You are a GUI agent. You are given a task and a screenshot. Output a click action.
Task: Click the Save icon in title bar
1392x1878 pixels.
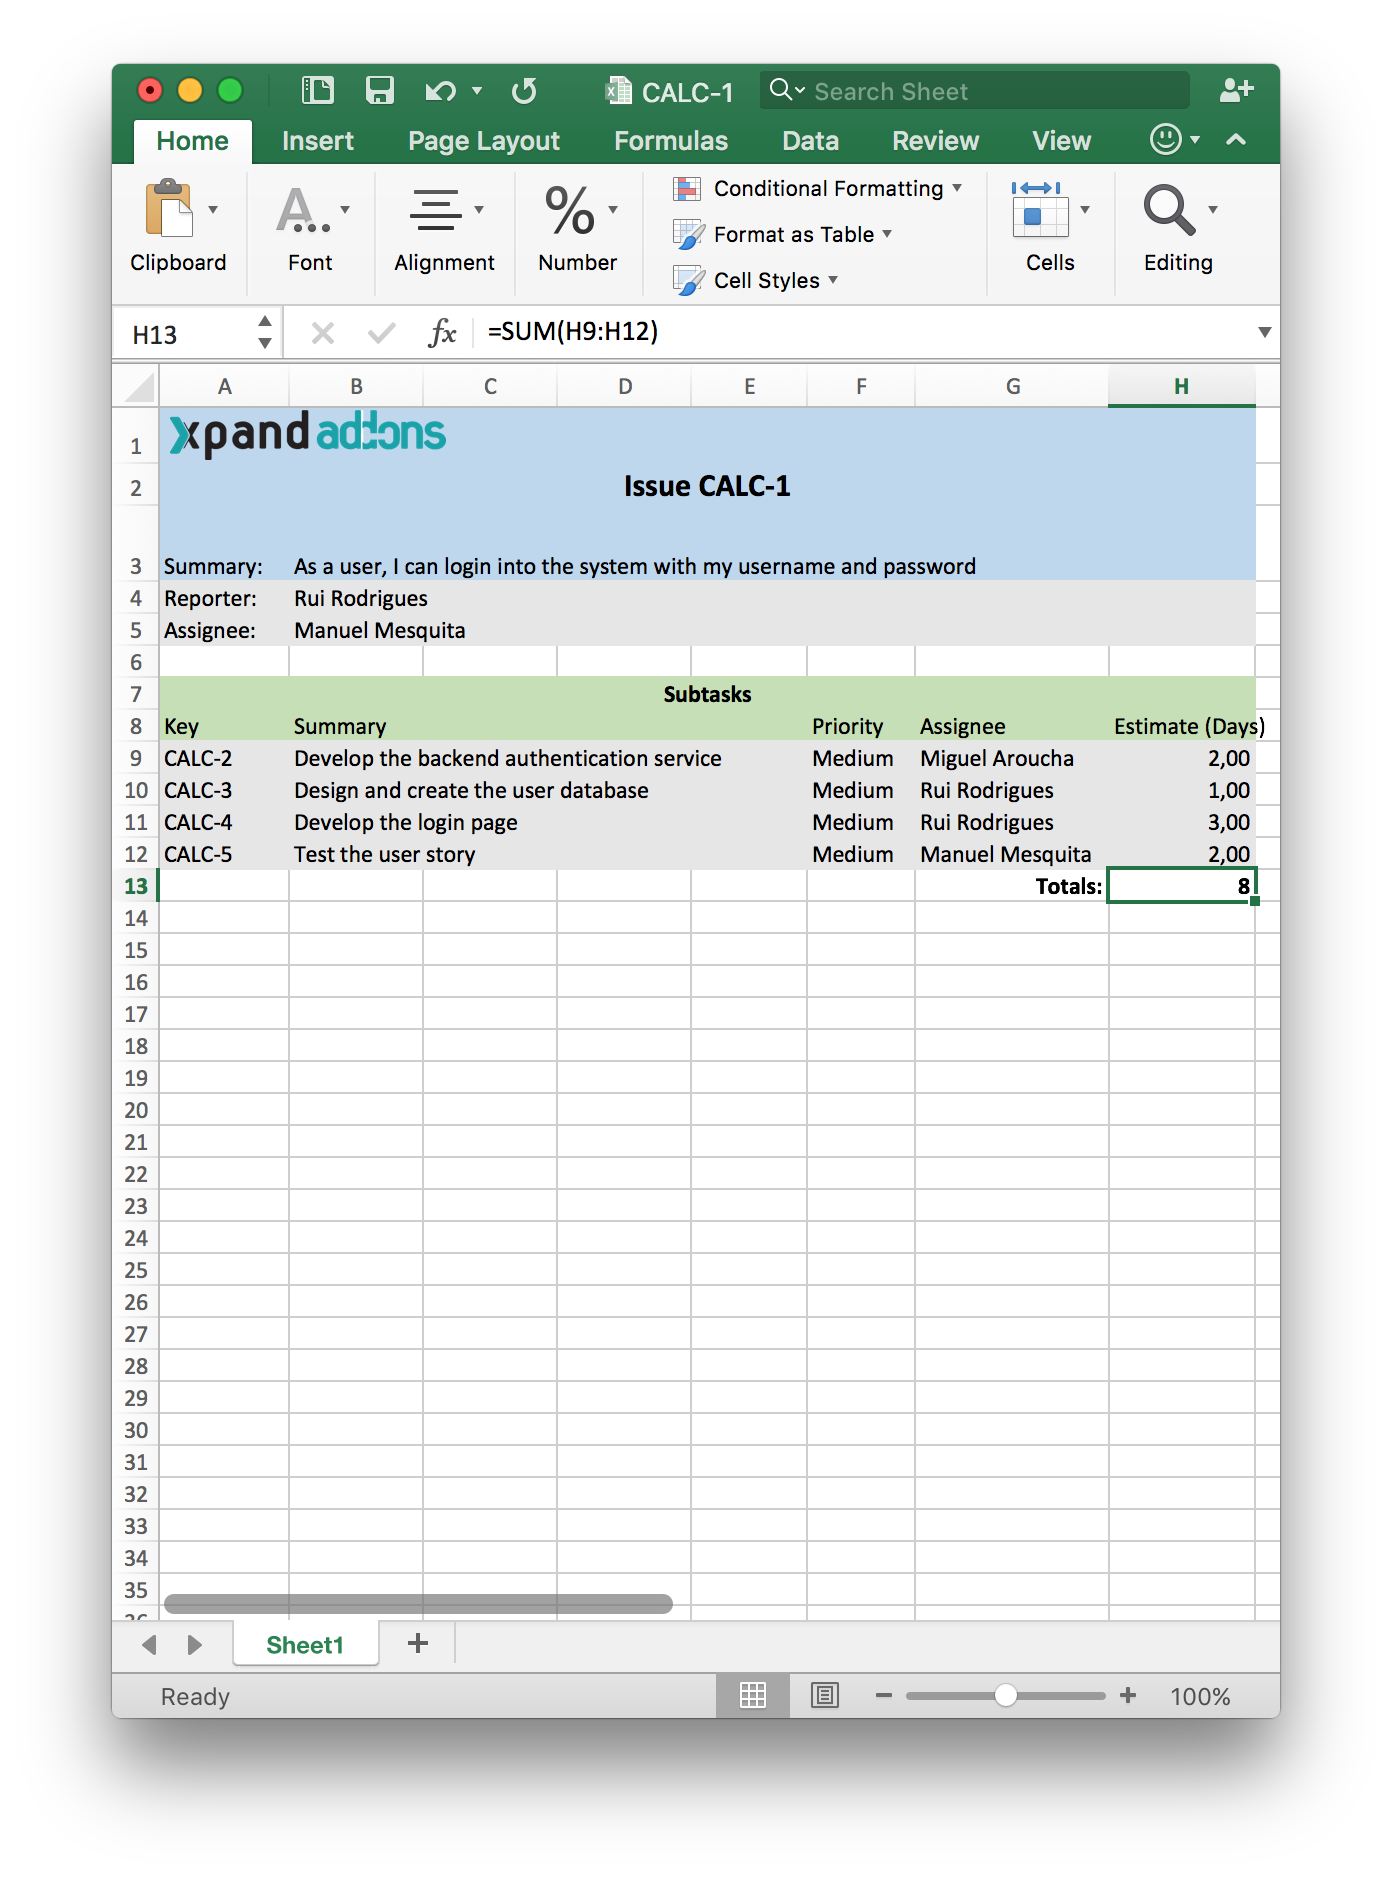click(379, 91)
